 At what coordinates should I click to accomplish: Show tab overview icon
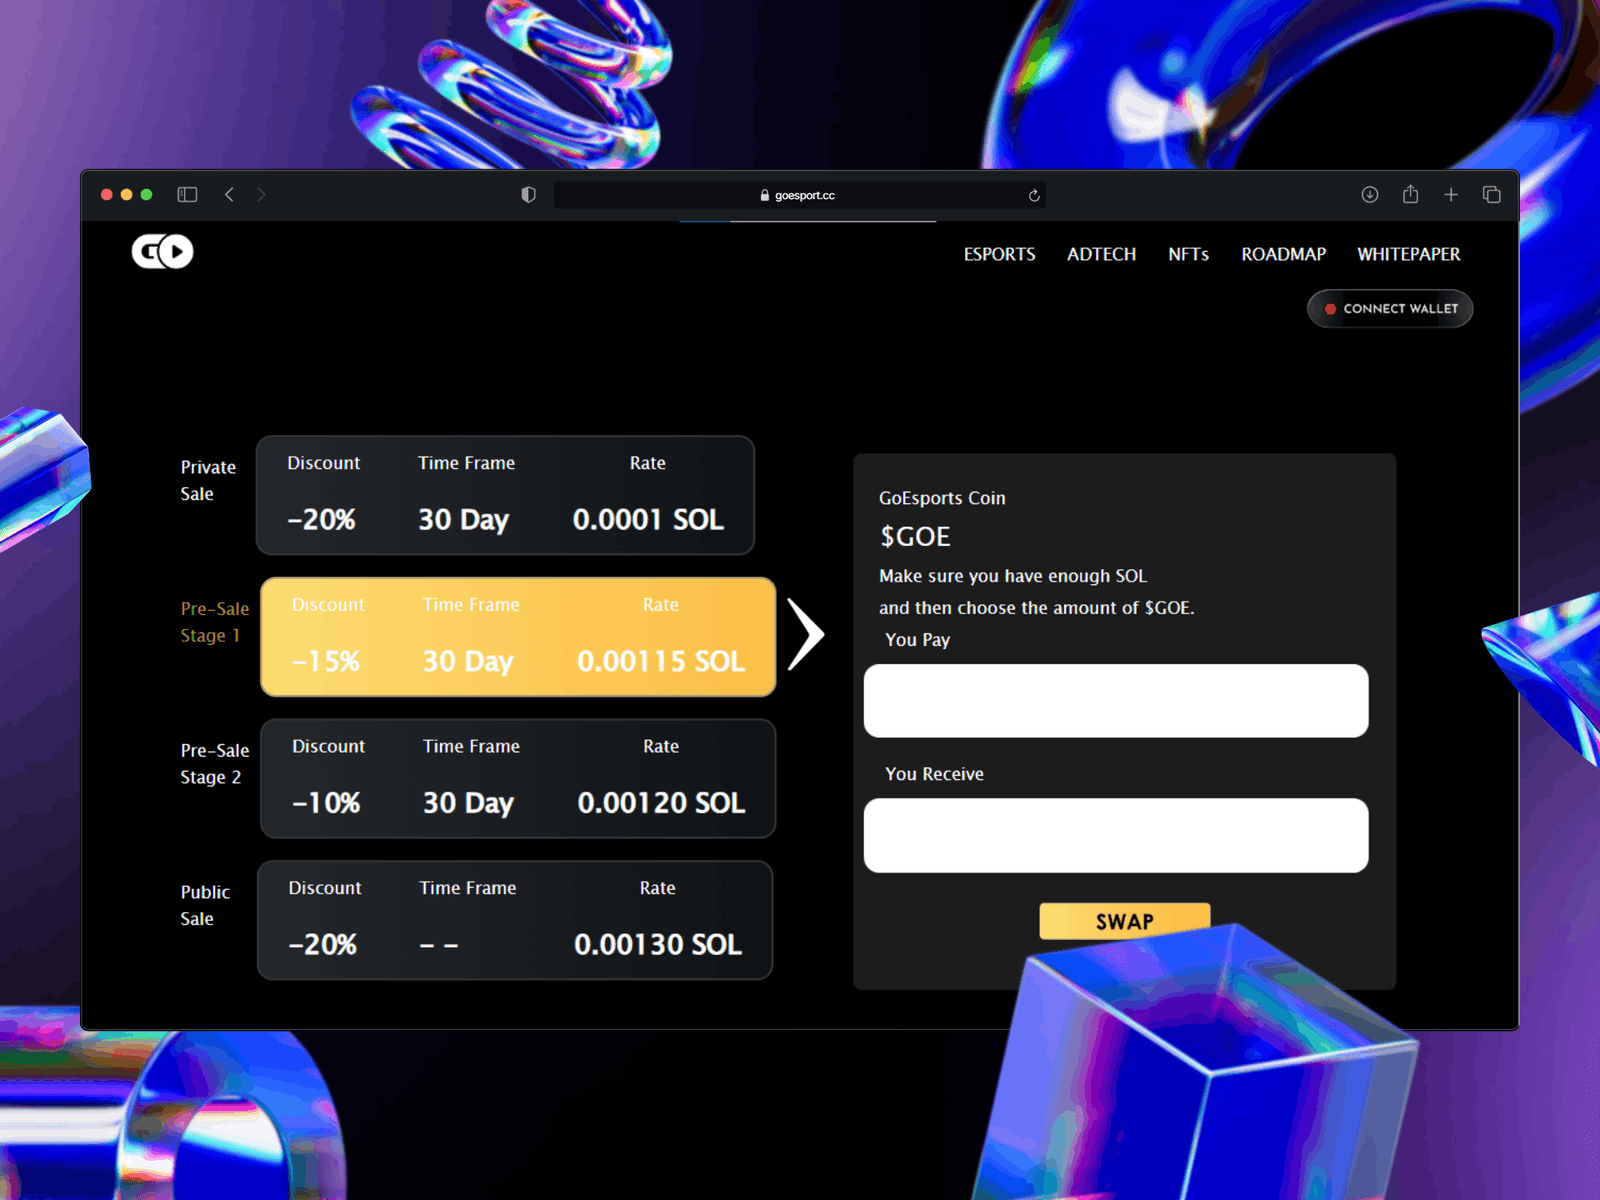pos(1491,195)
